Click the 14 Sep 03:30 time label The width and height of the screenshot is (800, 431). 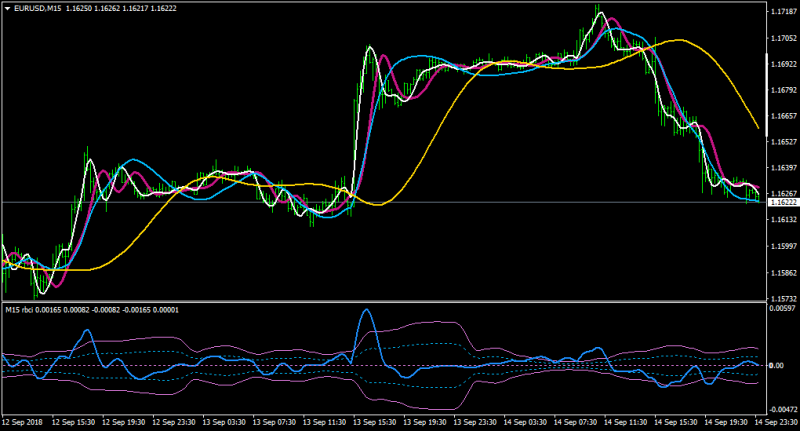[525, 422]
